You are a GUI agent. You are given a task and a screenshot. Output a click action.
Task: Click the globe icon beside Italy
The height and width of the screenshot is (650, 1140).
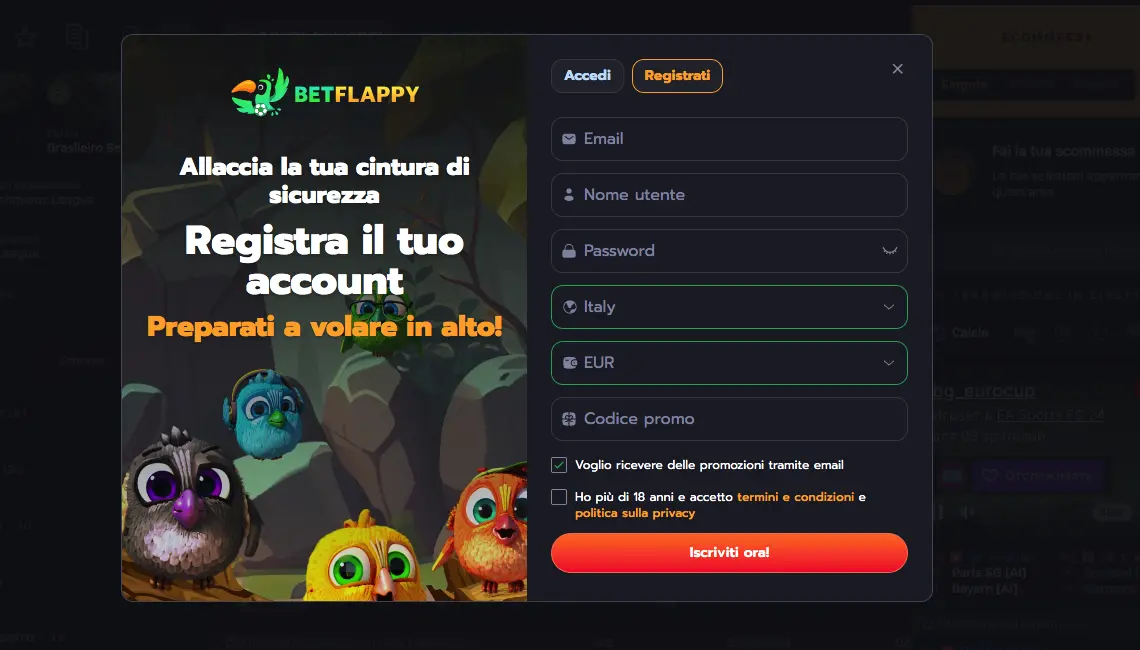tap(569, 307)
